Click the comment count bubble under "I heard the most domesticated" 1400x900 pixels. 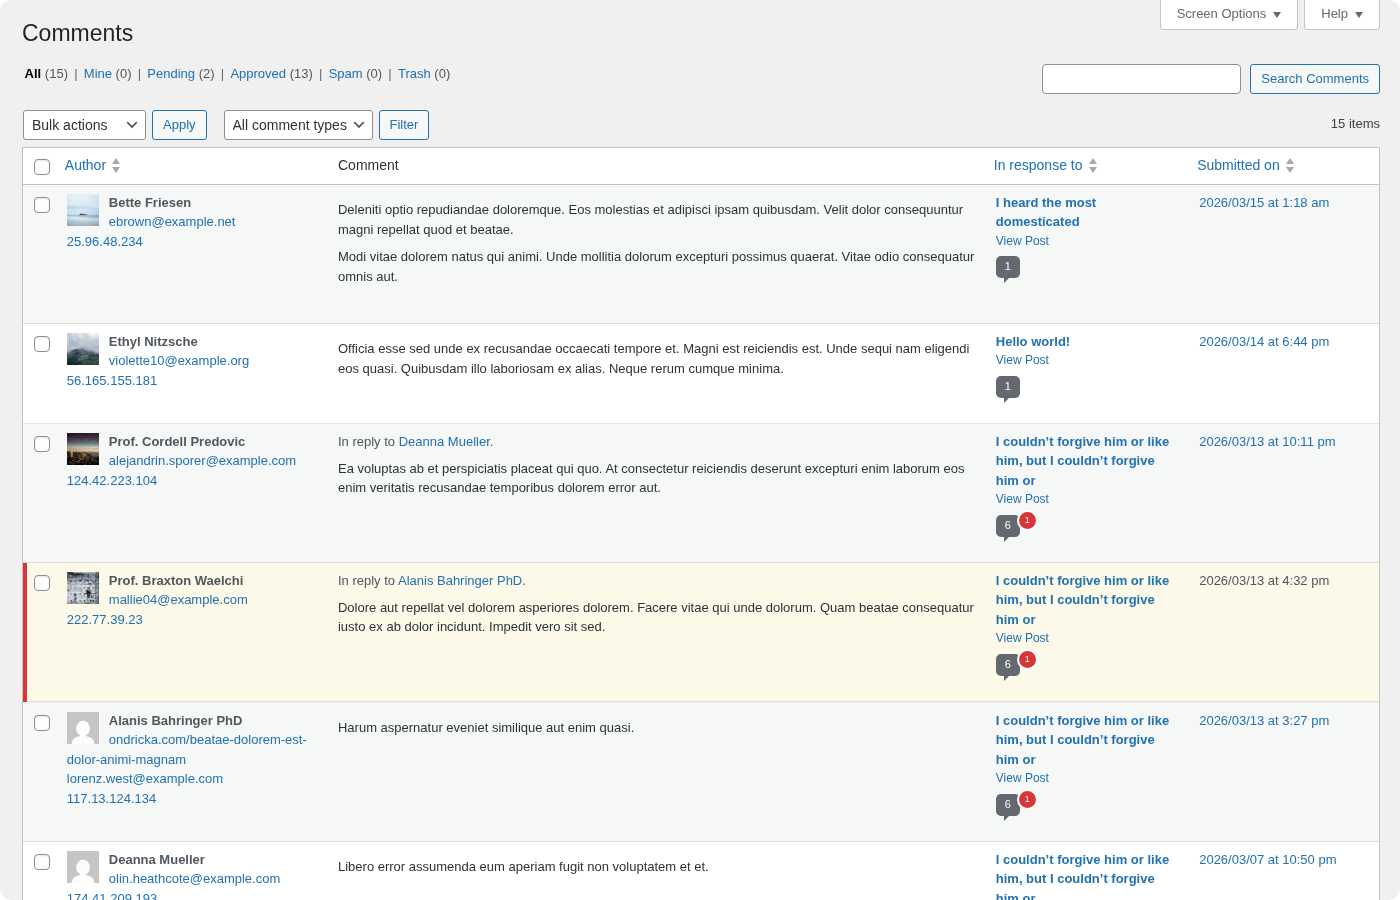click(x=1008, y=267)
